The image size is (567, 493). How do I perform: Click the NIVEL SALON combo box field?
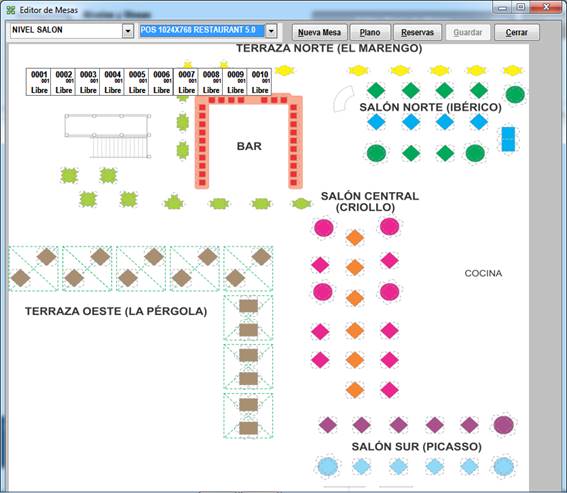coord(72,31)
